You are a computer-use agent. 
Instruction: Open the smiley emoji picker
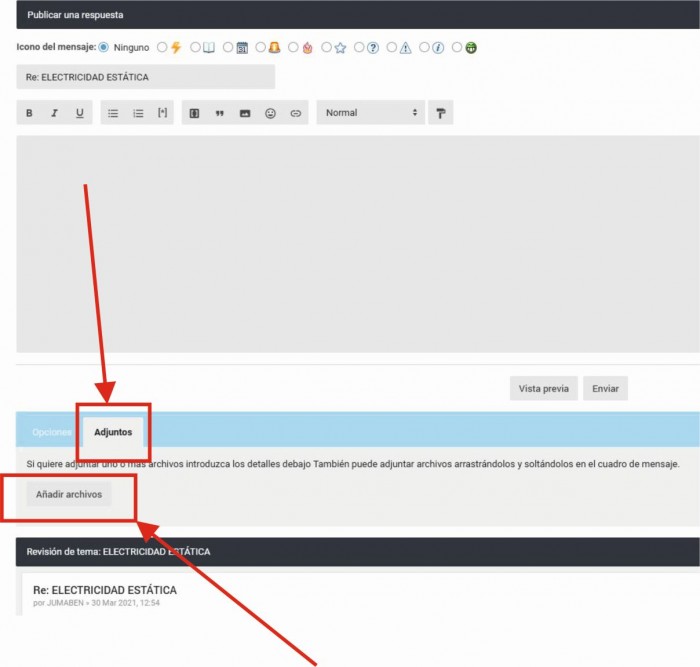pyautogui.click(x=270, y=113)
